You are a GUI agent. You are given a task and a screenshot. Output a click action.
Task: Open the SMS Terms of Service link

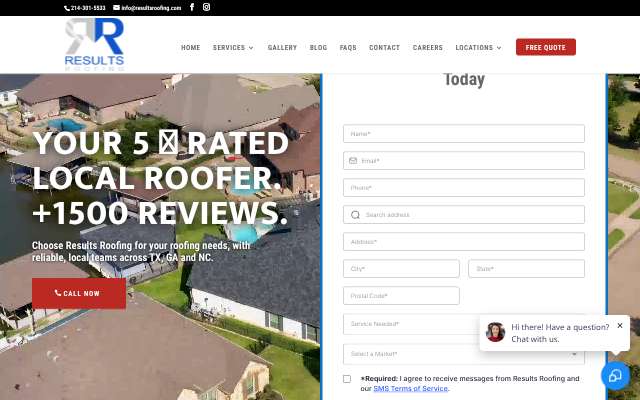410,389
